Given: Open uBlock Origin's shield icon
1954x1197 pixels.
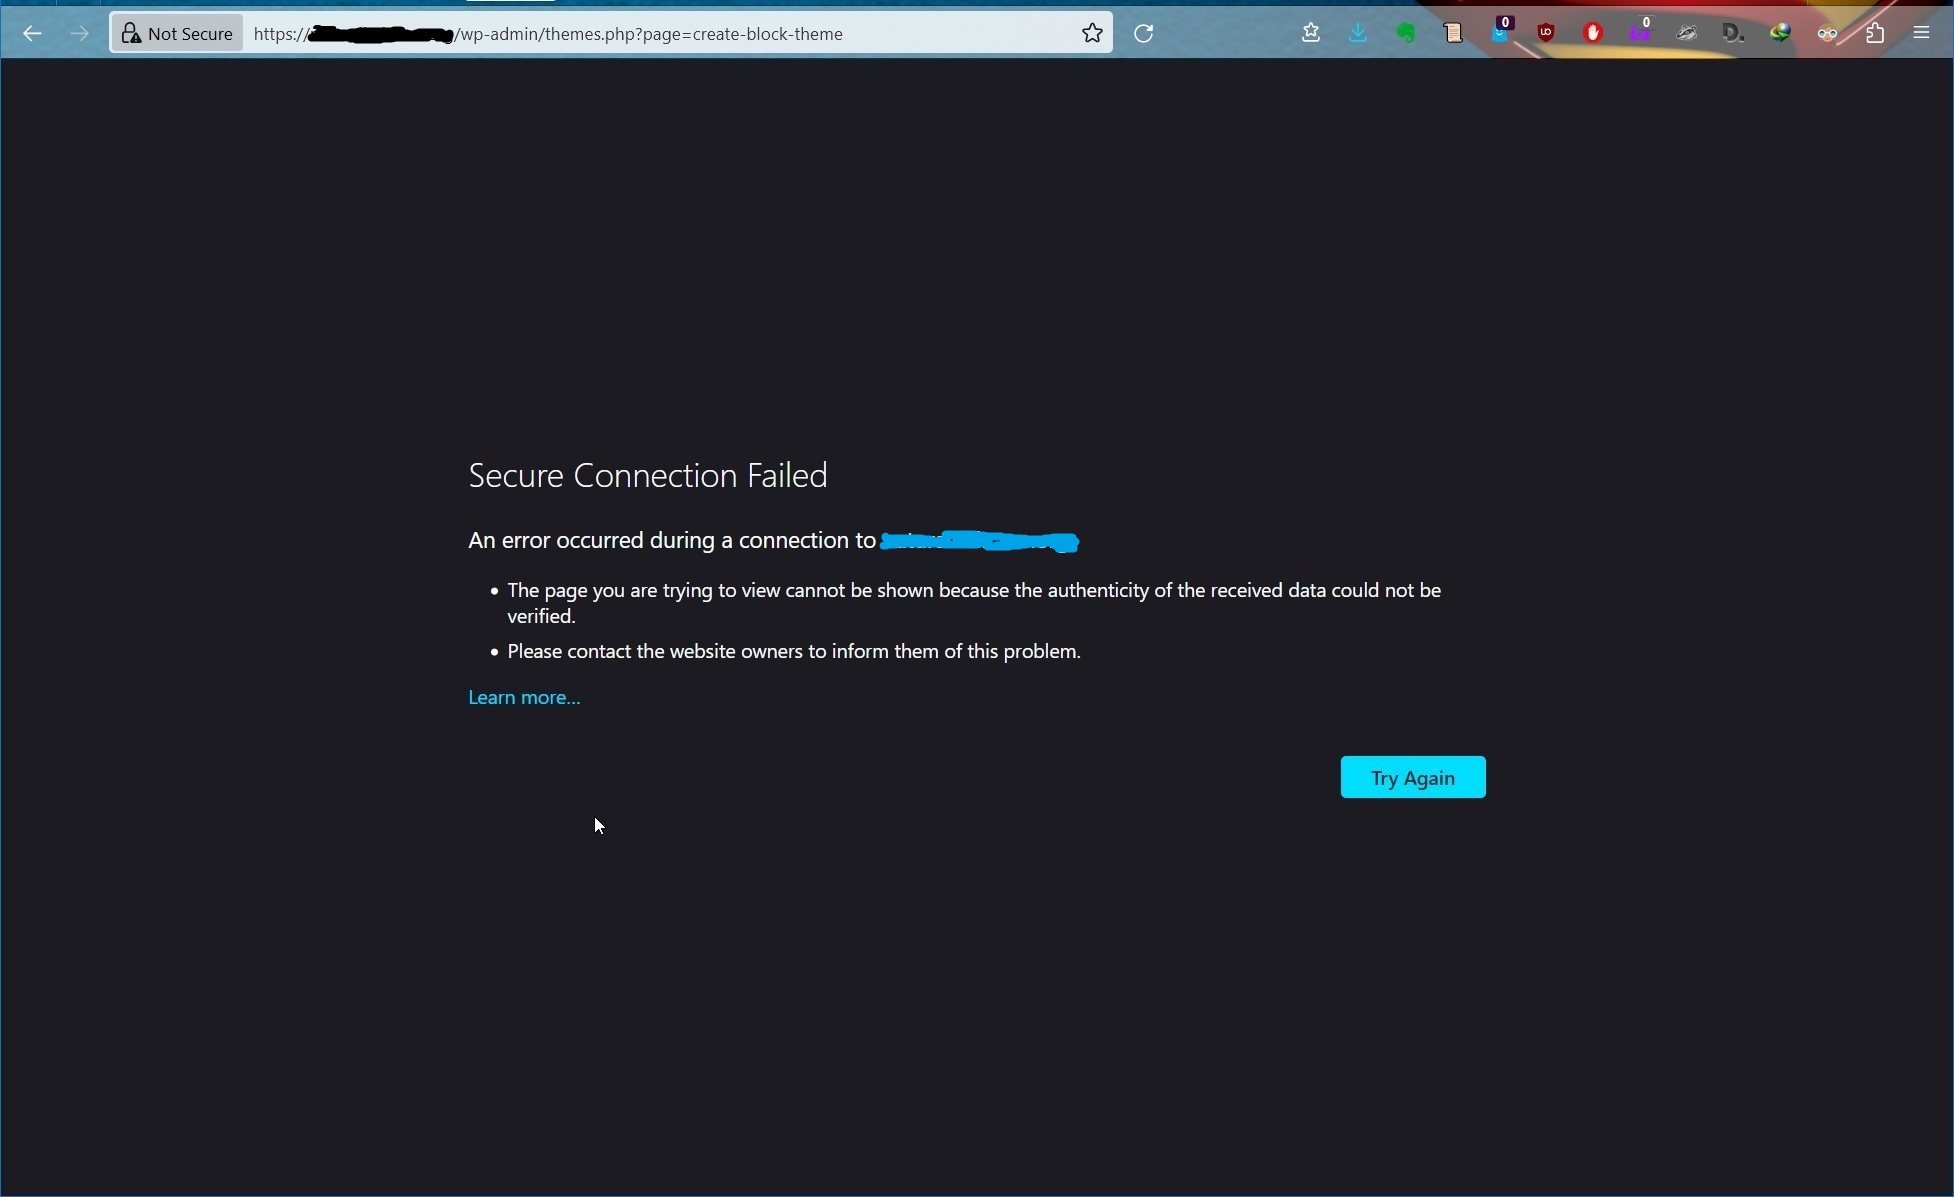Looking at the screenshot, I should (x=1546, y=32).
